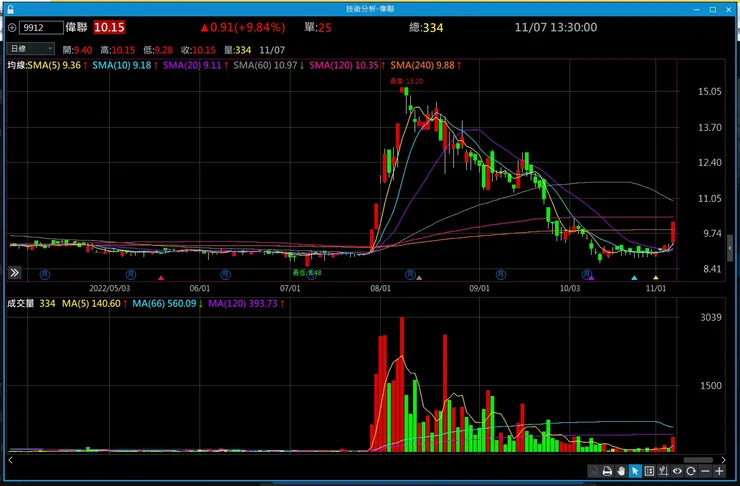Image resolution: width=740 pixels, height=486 pixels.
Task: Click the purple triangle marker near 10/03
Action: pyautogui.click(x=591, y=278)
